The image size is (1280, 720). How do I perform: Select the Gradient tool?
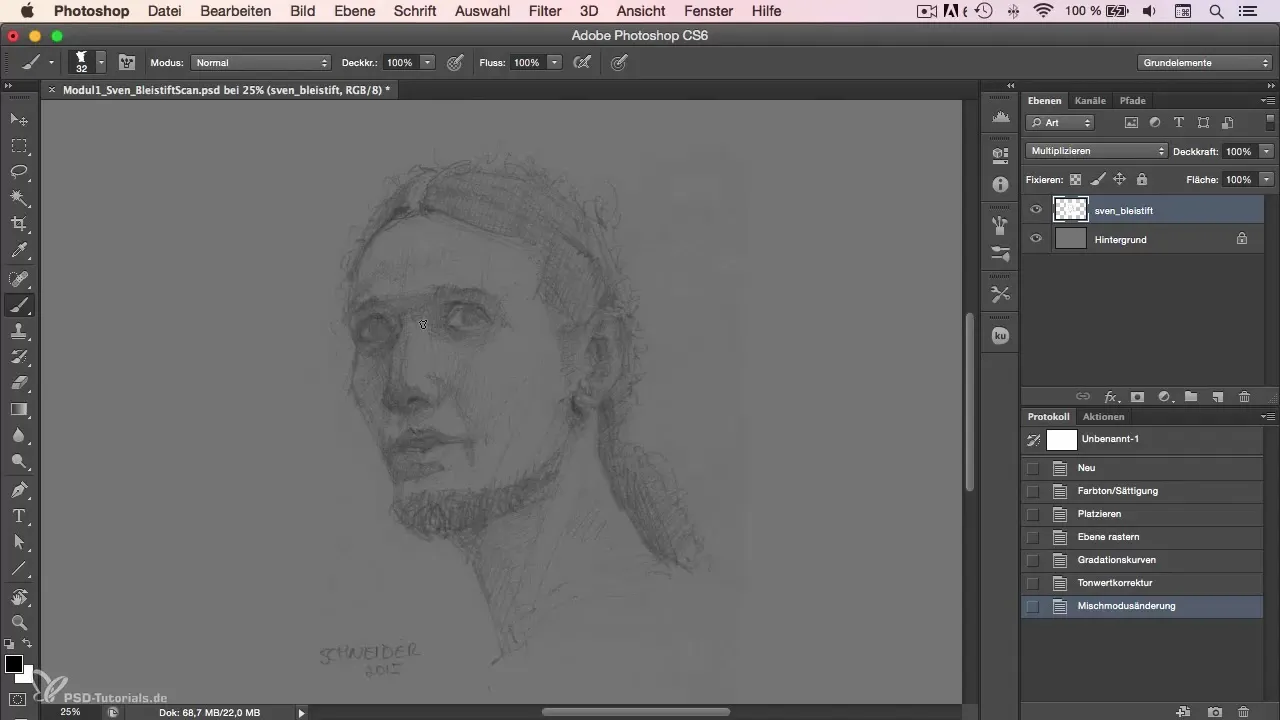pos(19,409)
